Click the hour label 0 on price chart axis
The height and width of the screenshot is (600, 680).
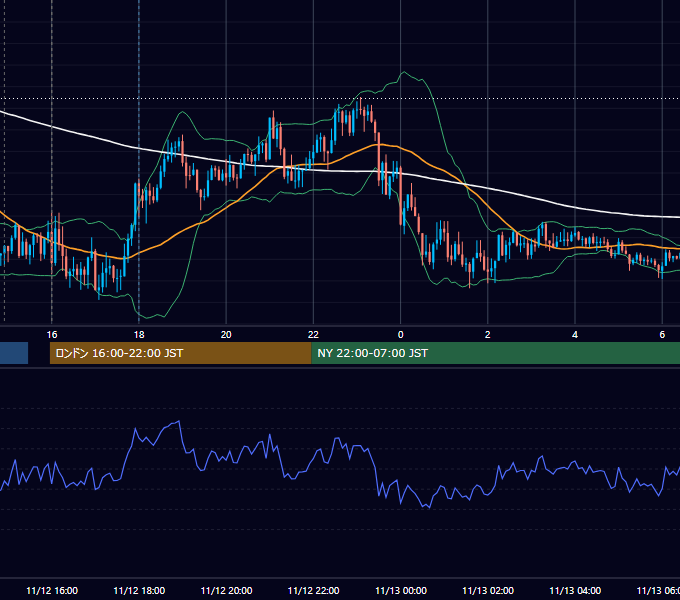point(400,335)
